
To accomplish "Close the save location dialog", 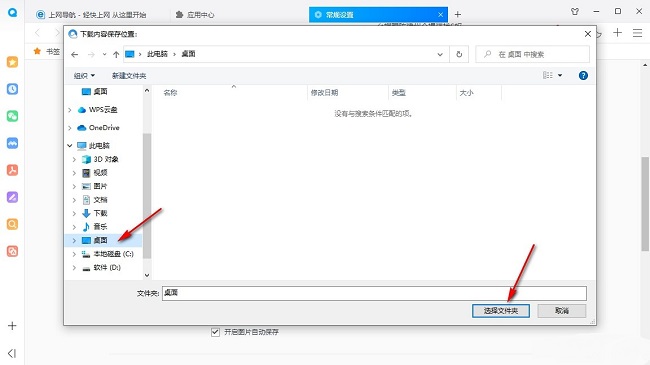I will click(587, 34).
